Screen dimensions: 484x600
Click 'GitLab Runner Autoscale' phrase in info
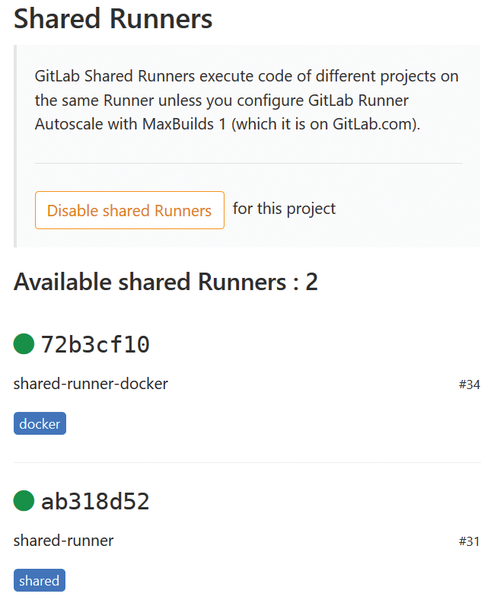[222, 112]
